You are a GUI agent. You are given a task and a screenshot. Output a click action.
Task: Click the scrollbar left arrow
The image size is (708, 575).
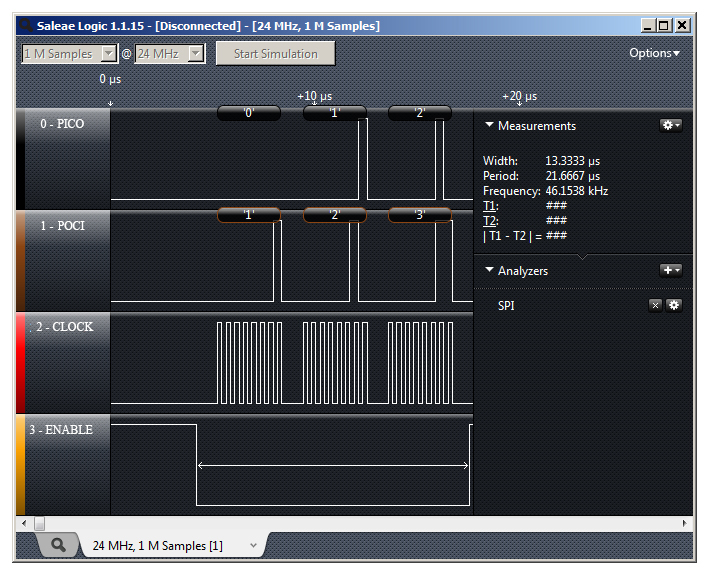tap(24, 524)
